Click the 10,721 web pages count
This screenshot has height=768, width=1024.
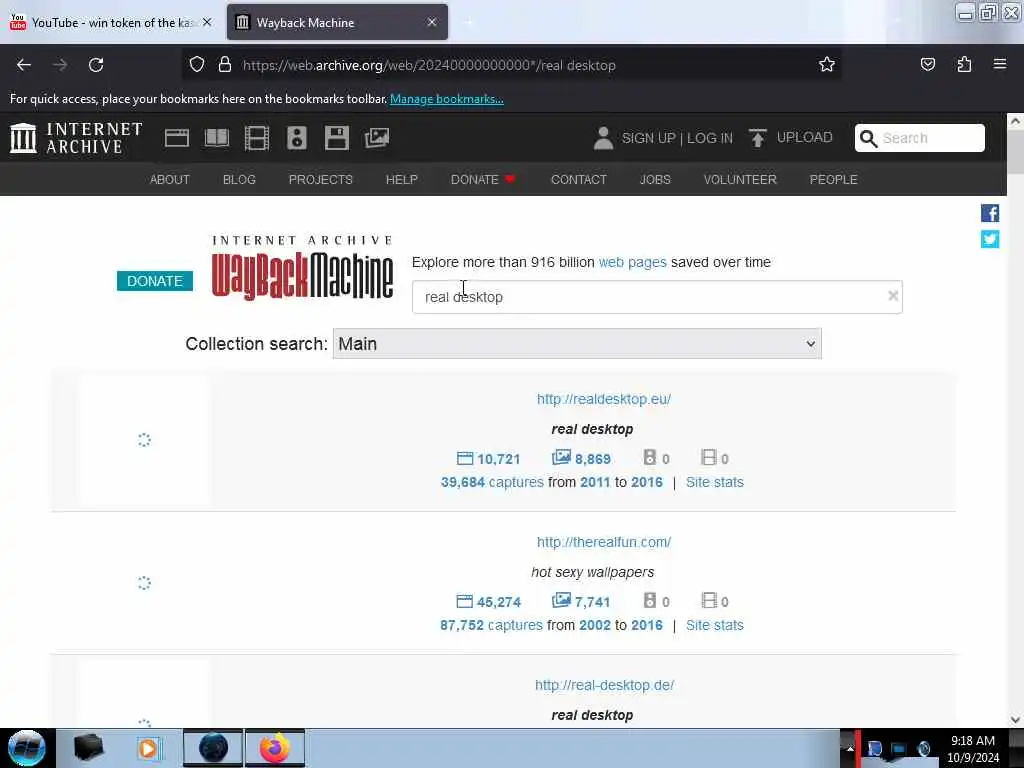point(488,458)
